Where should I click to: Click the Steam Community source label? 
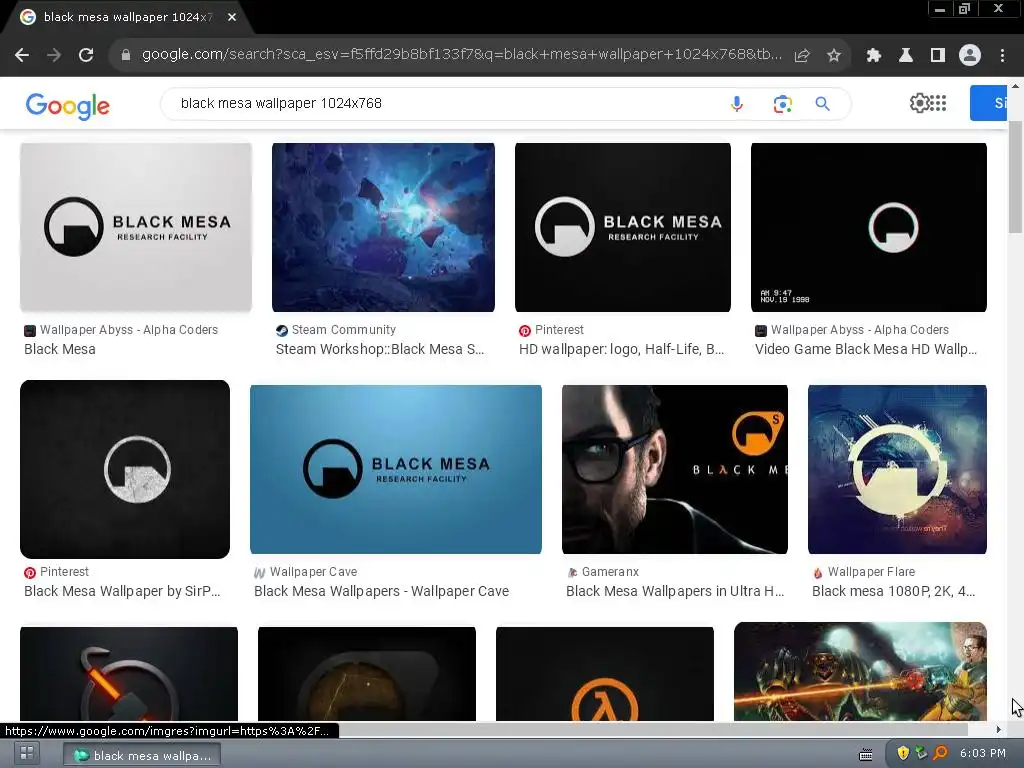point(344,330)
